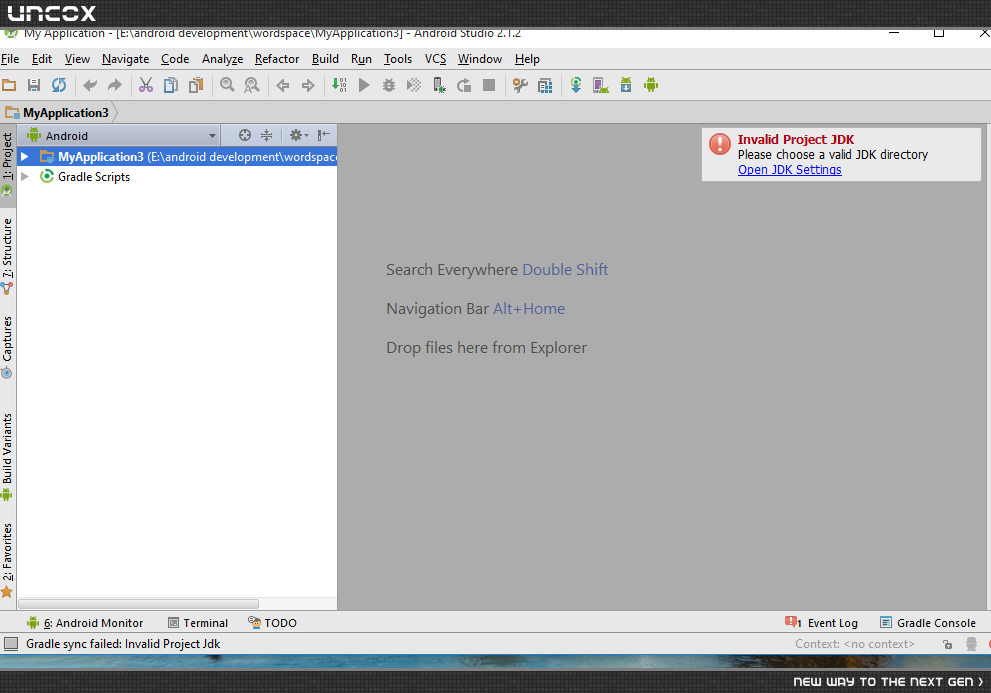
Task: Click Attach debugger to Android process icon
Action: [439, 85]
